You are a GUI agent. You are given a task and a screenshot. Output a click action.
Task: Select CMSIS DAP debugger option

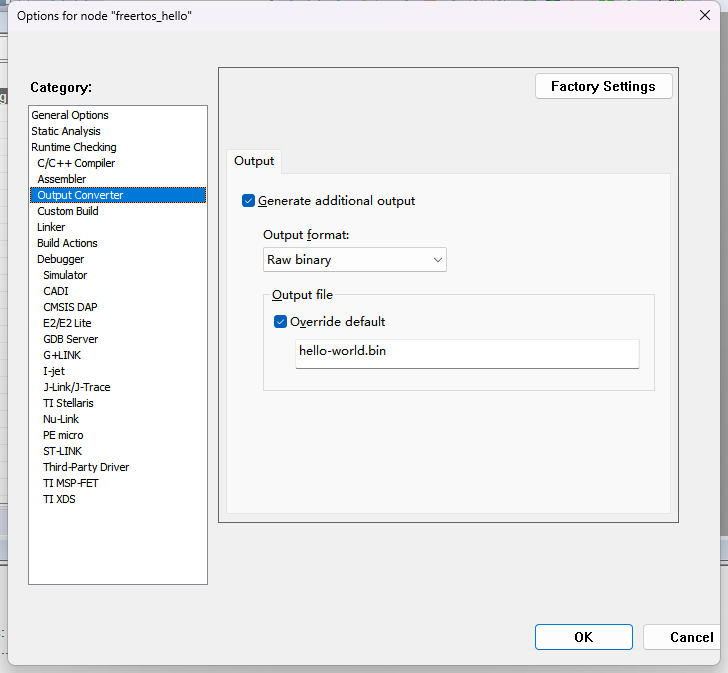coord(70,307)
